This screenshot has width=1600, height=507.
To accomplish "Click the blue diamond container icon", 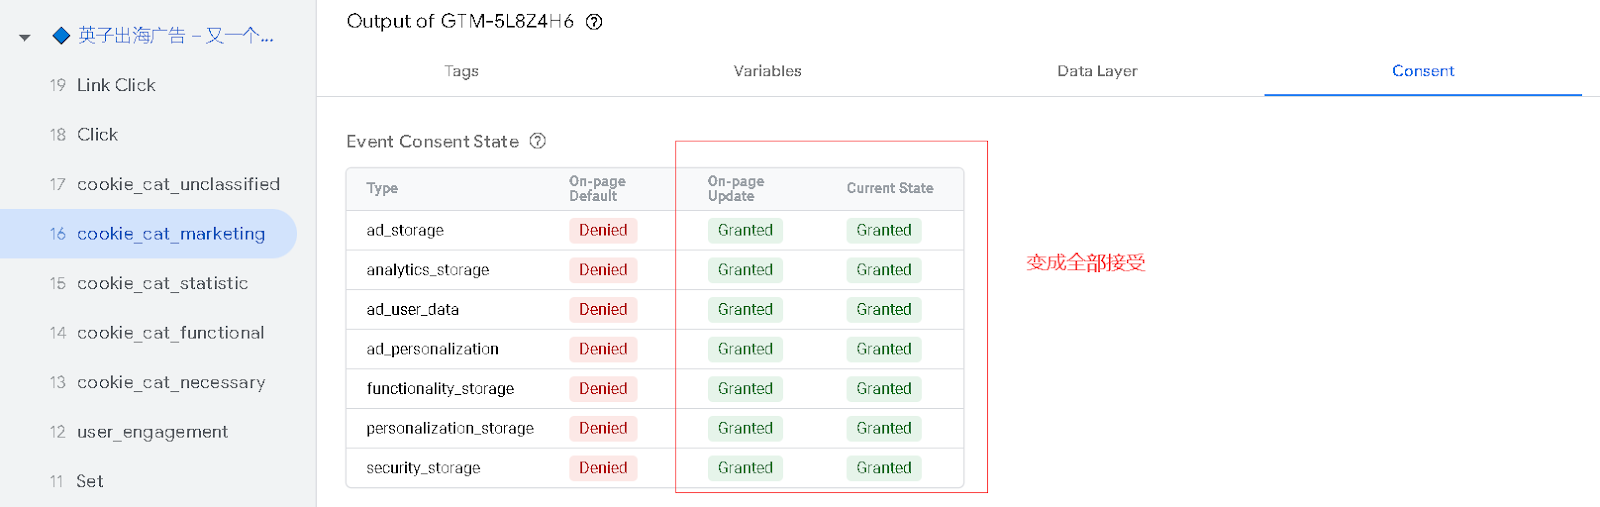I will (x=61, y=36).
